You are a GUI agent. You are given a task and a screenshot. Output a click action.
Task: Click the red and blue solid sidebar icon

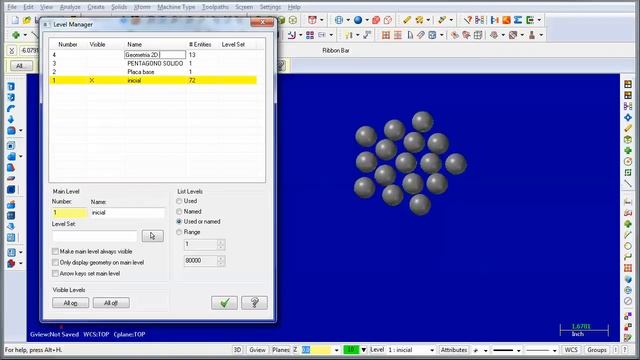click(11, 263)
